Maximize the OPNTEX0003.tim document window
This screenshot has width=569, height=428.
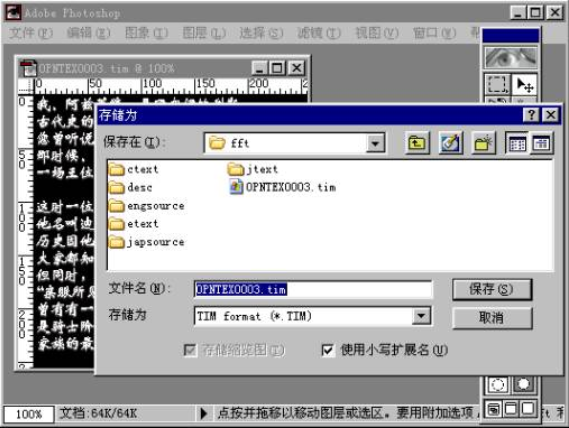[x=278, y=68]
